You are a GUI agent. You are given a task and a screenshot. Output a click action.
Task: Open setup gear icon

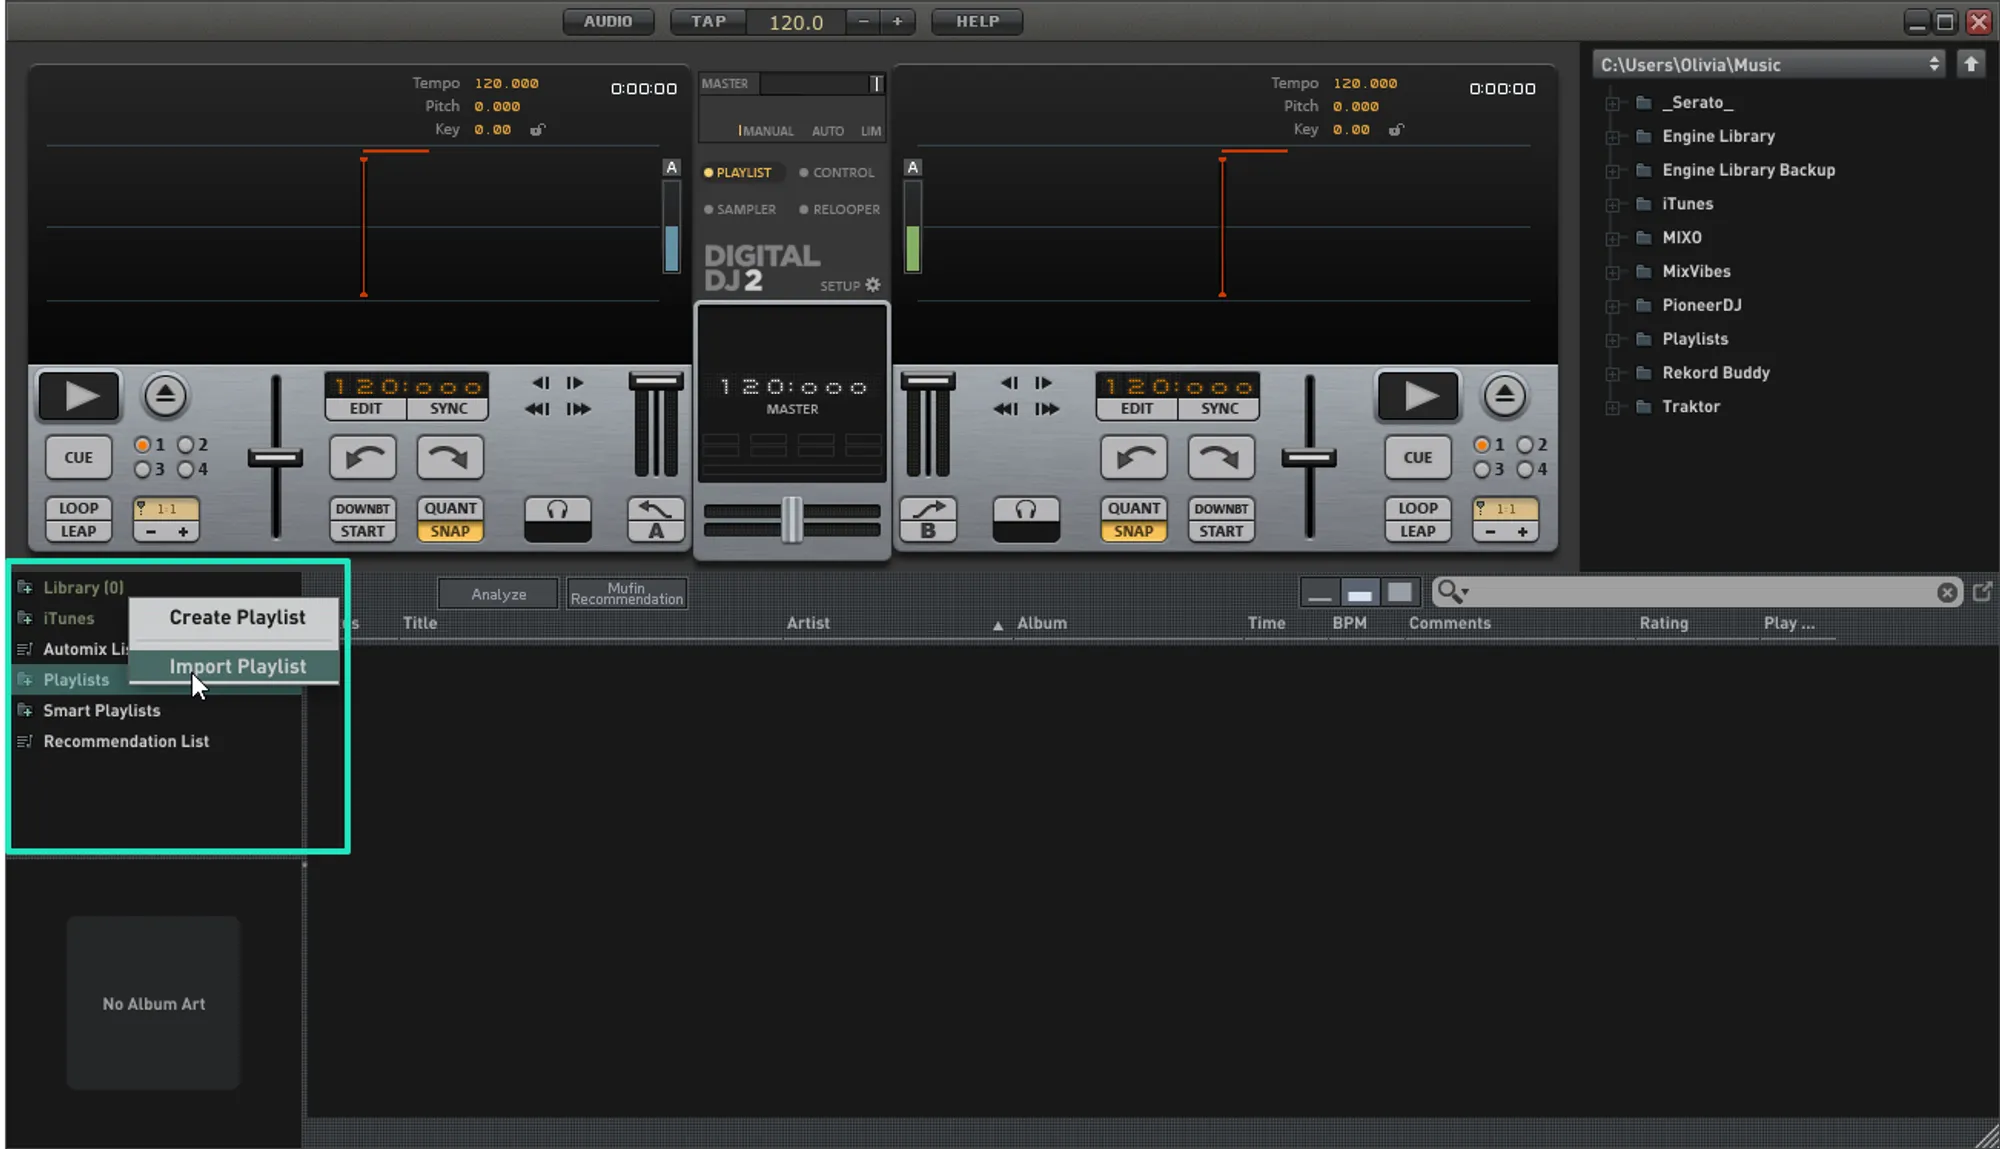[x=873, y=285]
